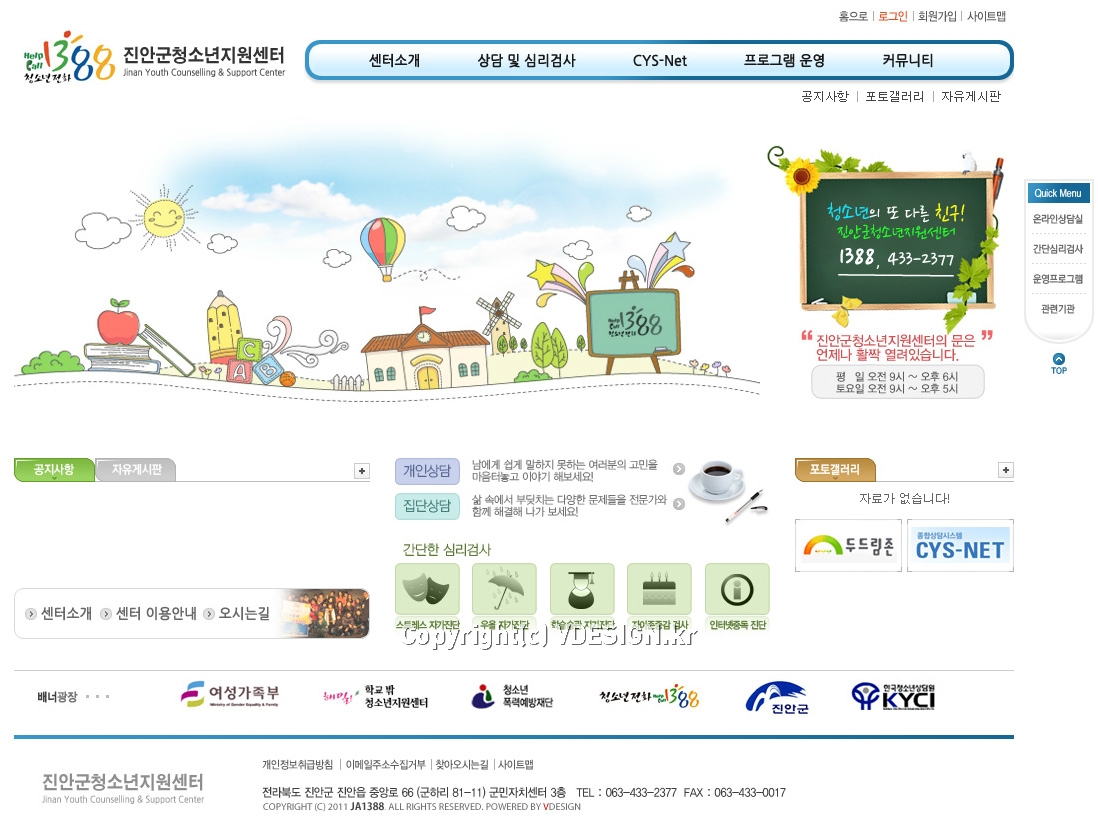Open the 진안군 banner logo

click(x=777, y=698)
